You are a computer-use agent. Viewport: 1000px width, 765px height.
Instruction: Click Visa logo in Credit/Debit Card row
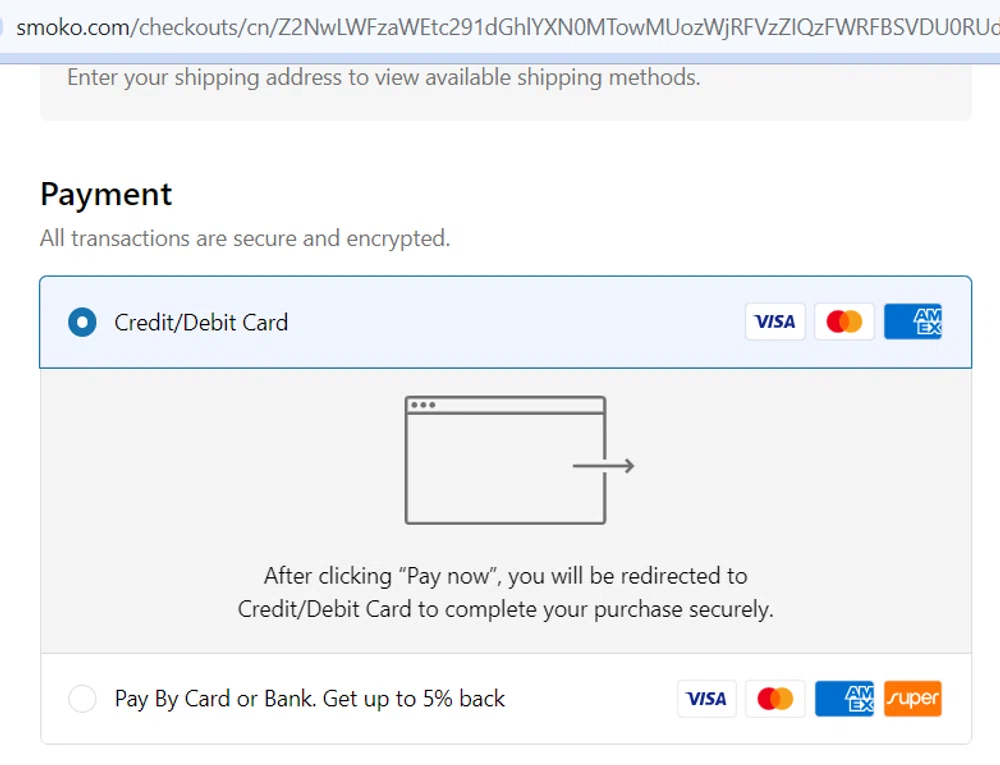tap(775, 322)
